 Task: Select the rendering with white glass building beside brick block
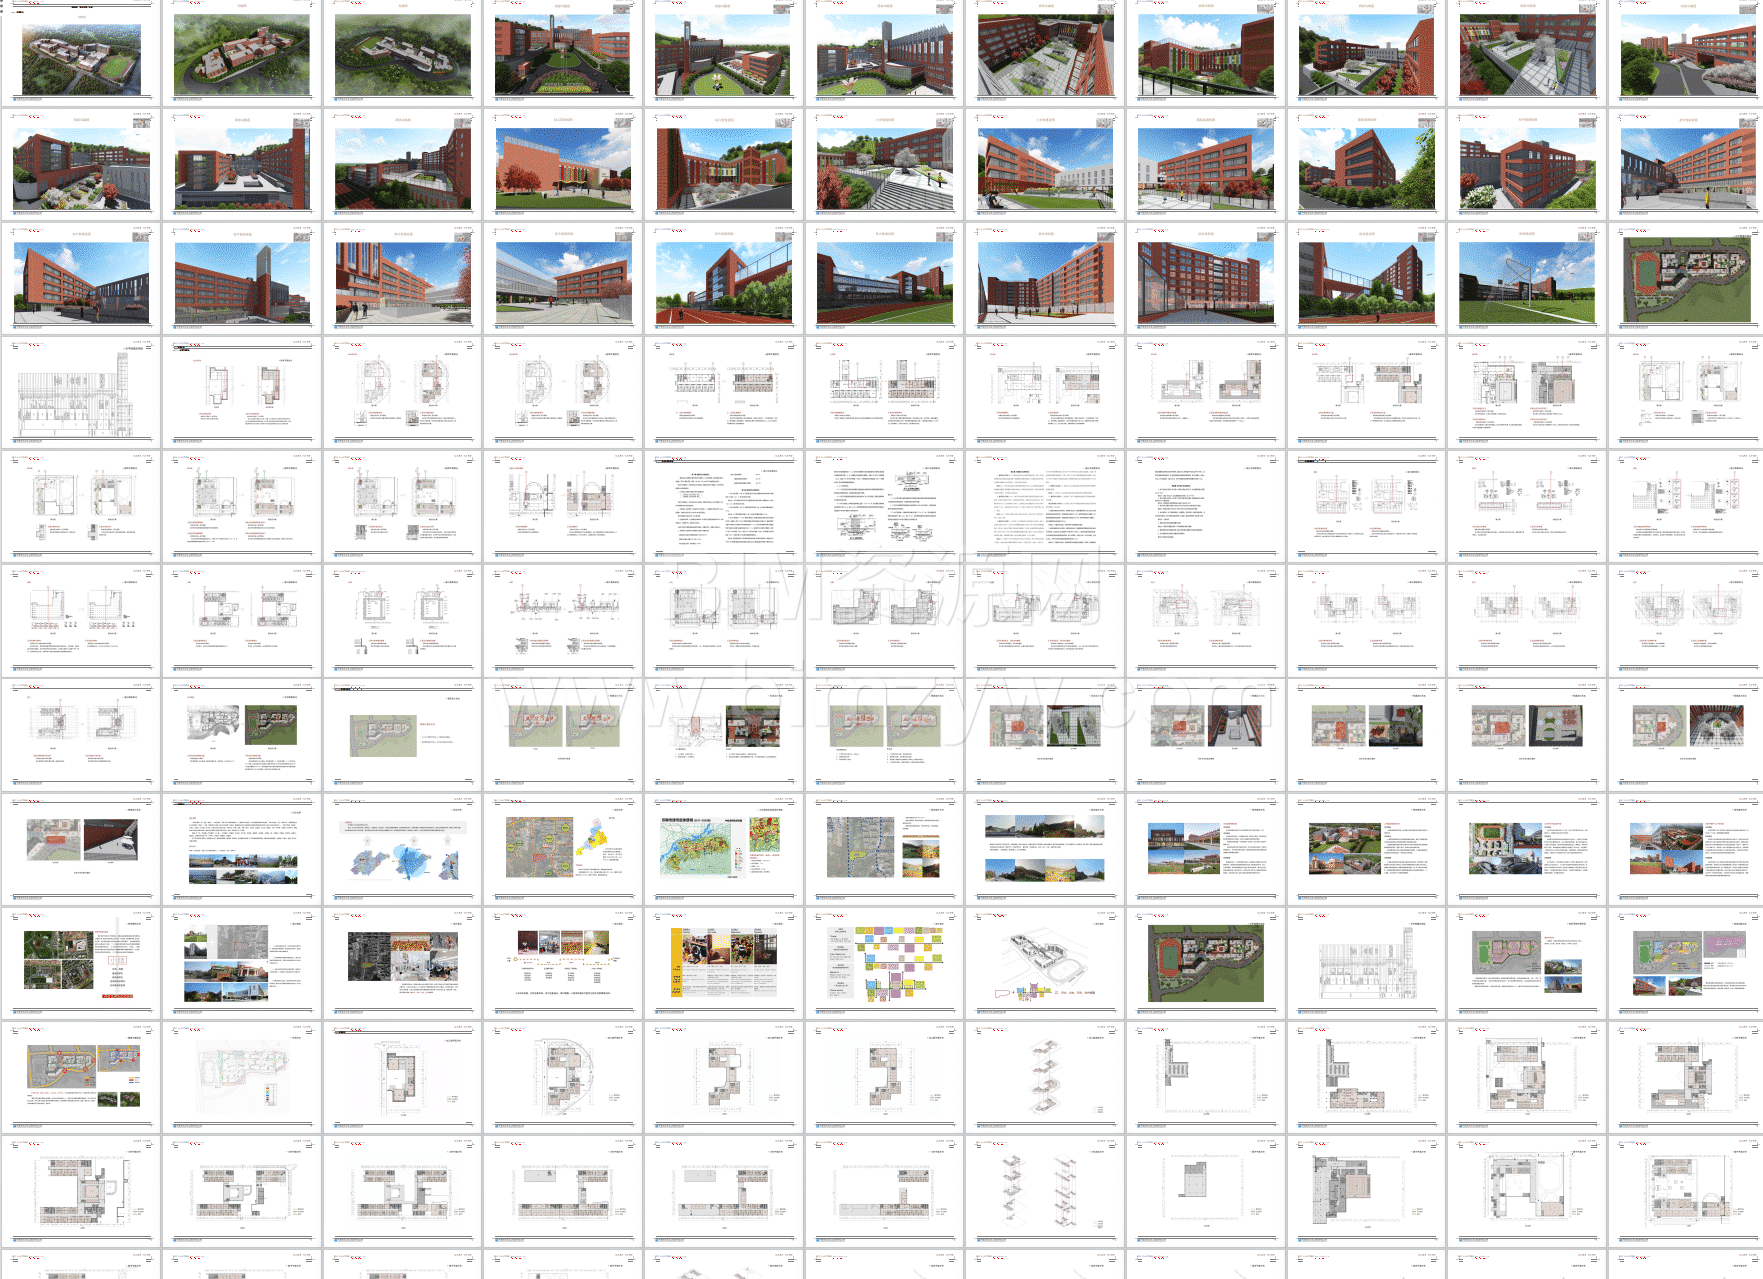(563, 278)
